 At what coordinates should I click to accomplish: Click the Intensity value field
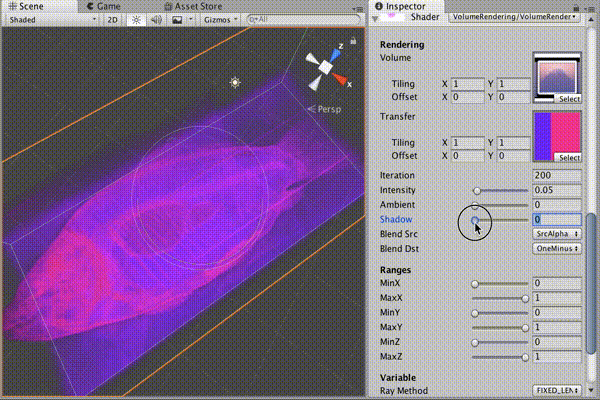557,190
